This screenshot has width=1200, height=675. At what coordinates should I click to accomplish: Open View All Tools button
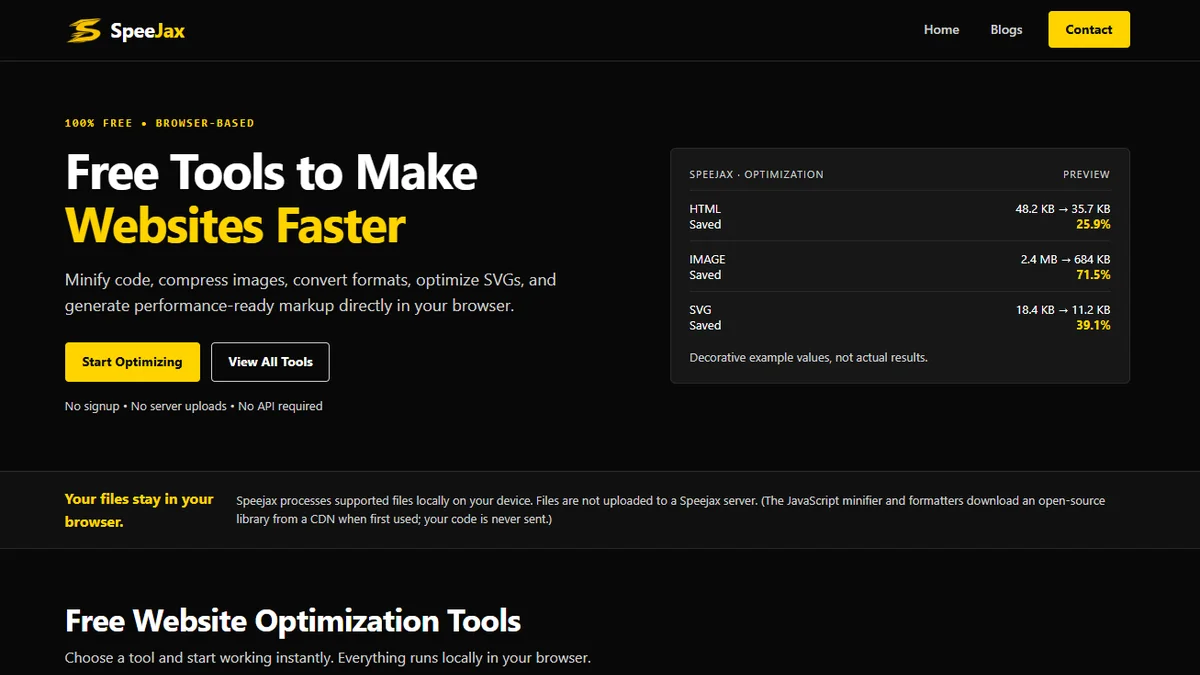point(270,362)
